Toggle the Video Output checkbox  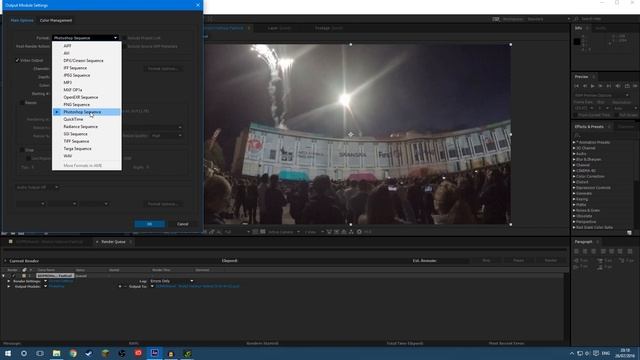pos(17,60)
